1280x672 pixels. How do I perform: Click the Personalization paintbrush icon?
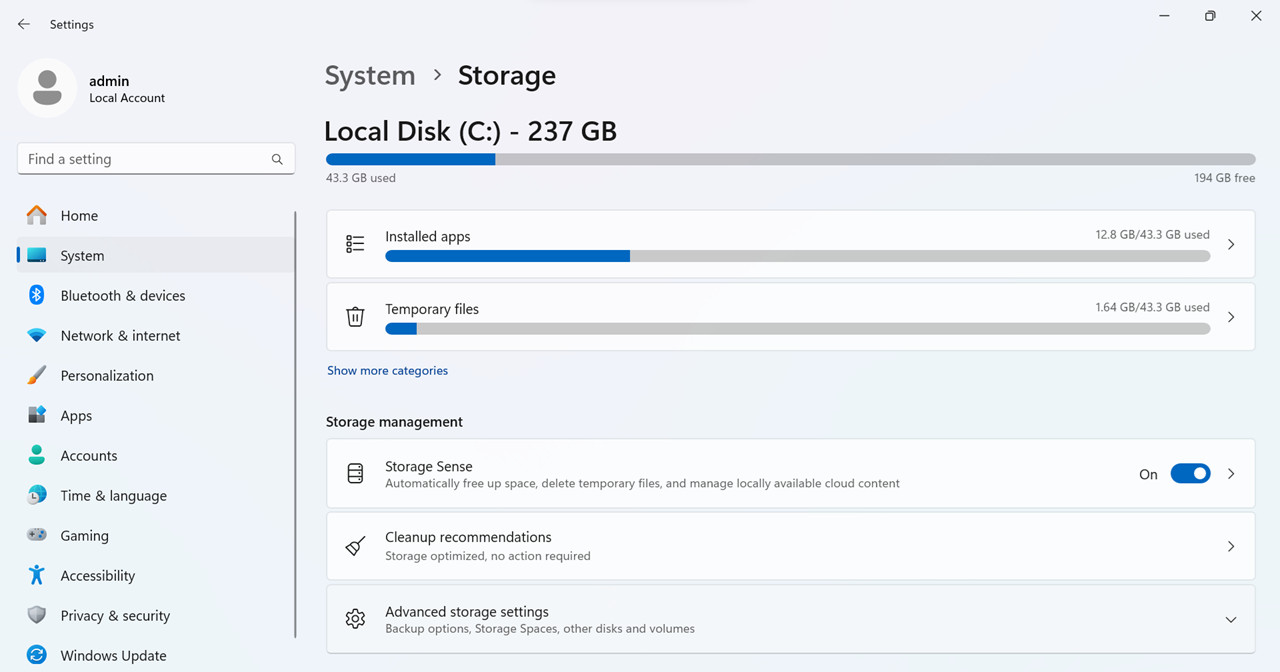(37, 375)
